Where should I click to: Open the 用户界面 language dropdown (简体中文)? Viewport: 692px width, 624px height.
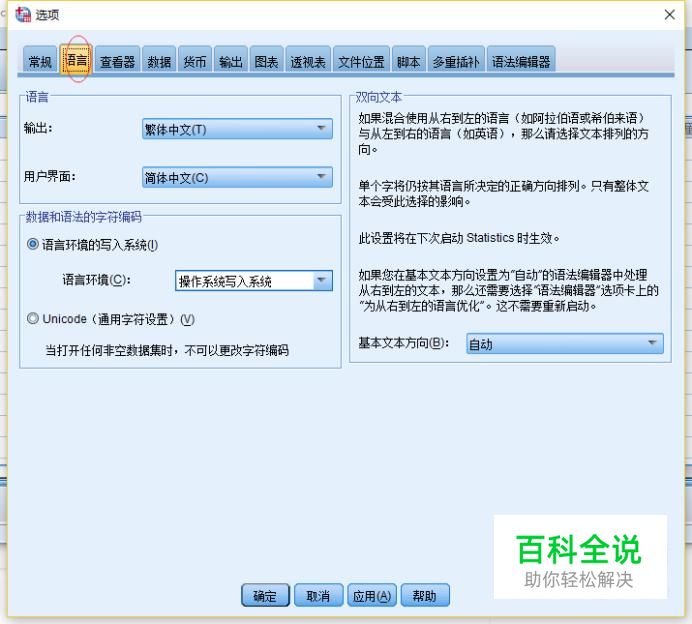(x=237, y=177)
